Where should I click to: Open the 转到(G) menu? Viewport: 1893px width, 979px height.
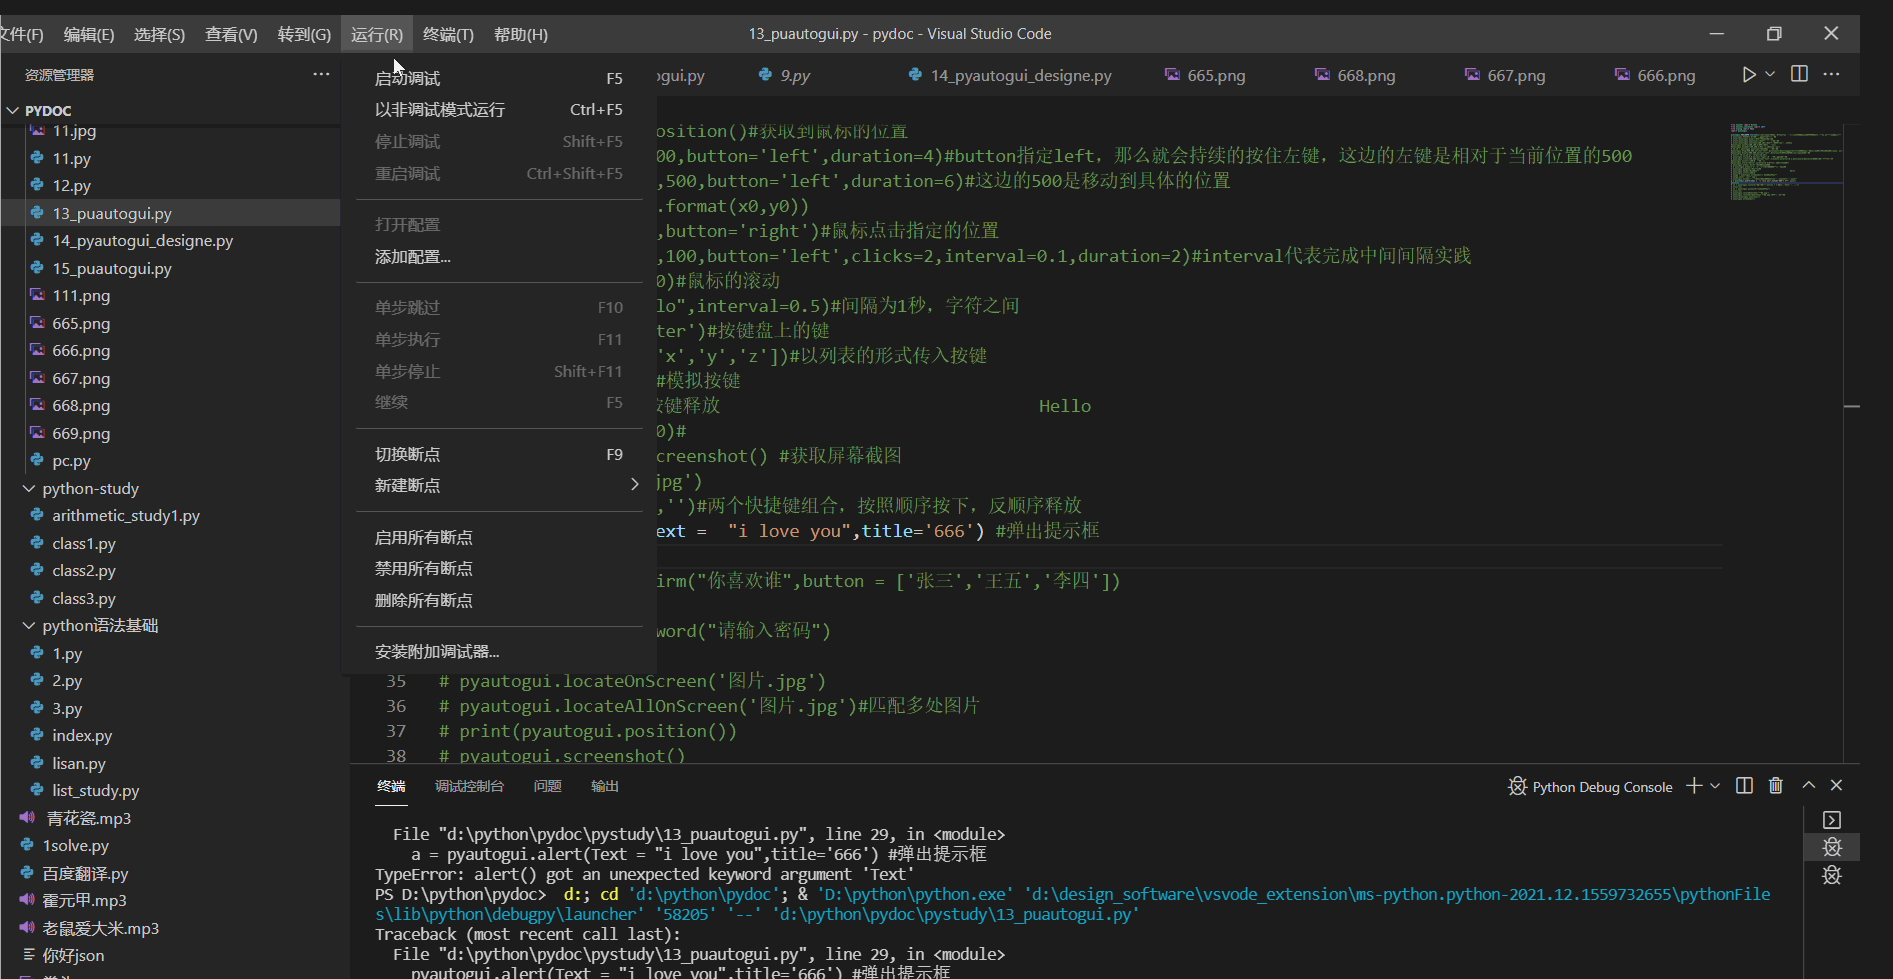pyautogui.click(x=304, y=34)
